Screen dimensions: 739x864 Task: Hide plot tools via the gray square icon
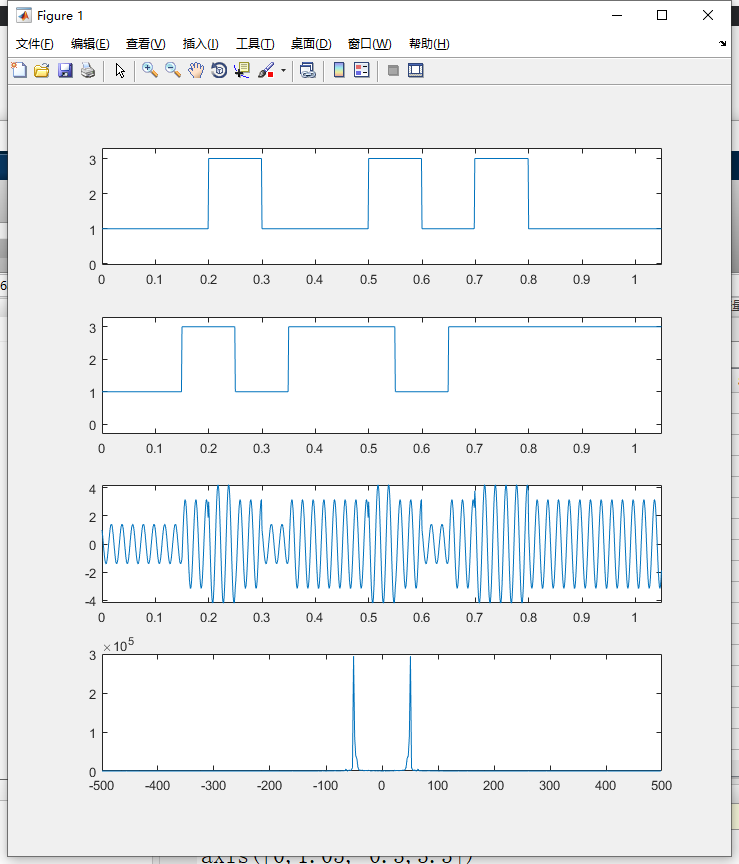pos(393,70)
